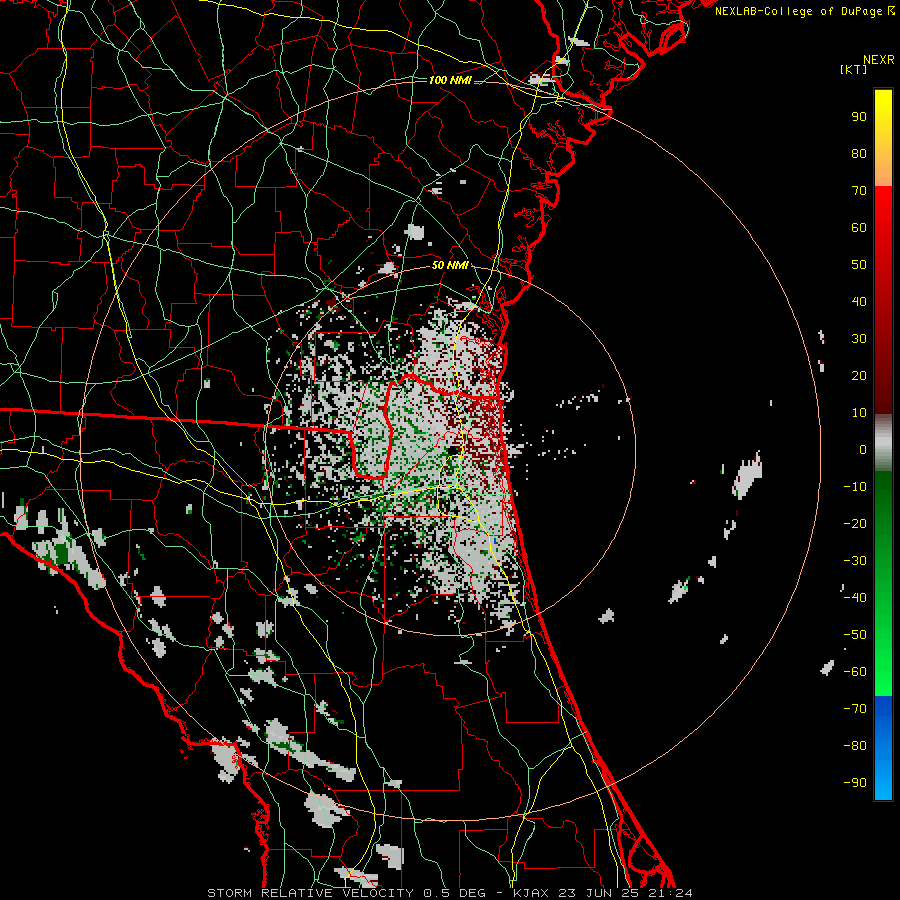Click the gray zero band of color bar
The width and height of the screenshot is (900, 900).
[x=883, y=443]
